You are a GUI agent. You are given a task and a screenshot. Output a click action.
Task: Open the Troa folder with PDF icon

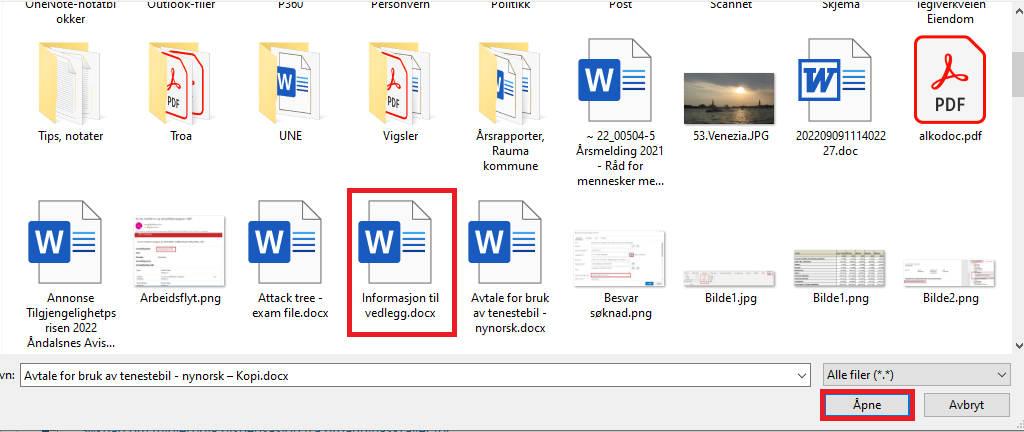181,82
